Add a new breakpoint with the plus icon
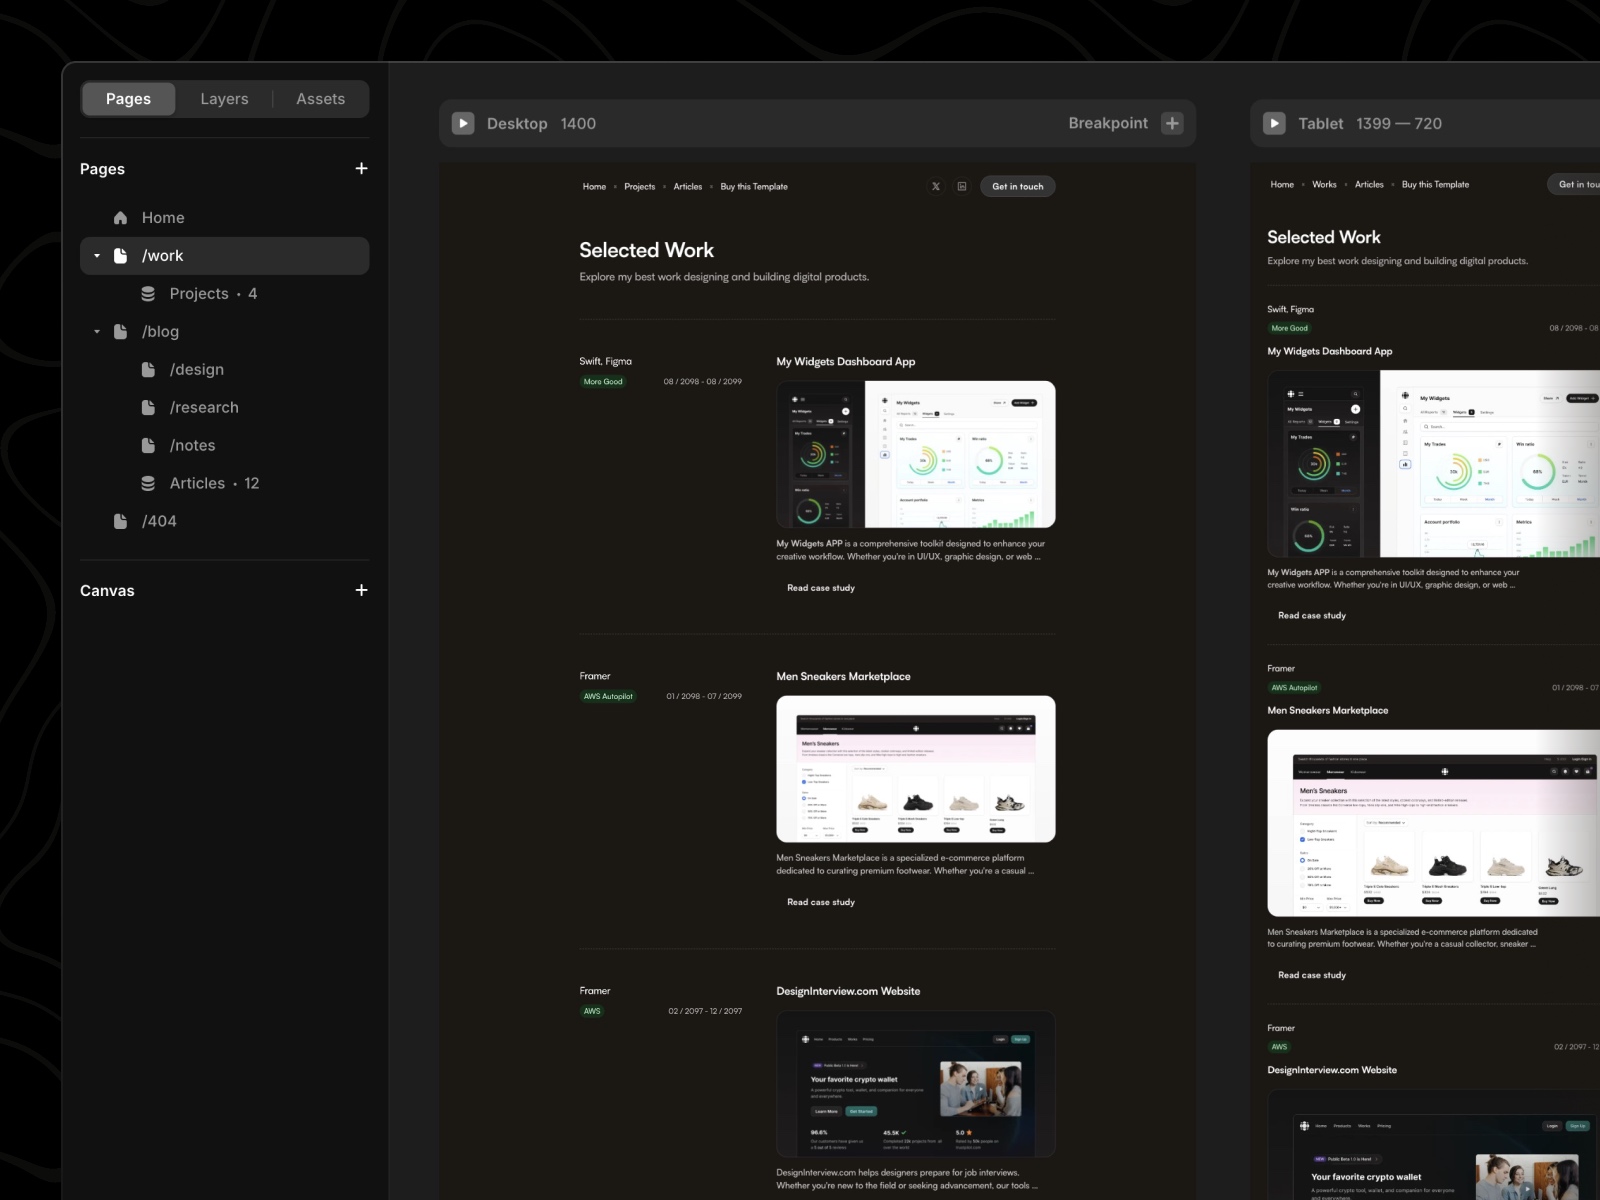The image size is (1600, 1200). pyautogui.click(x=1172, y=123)
